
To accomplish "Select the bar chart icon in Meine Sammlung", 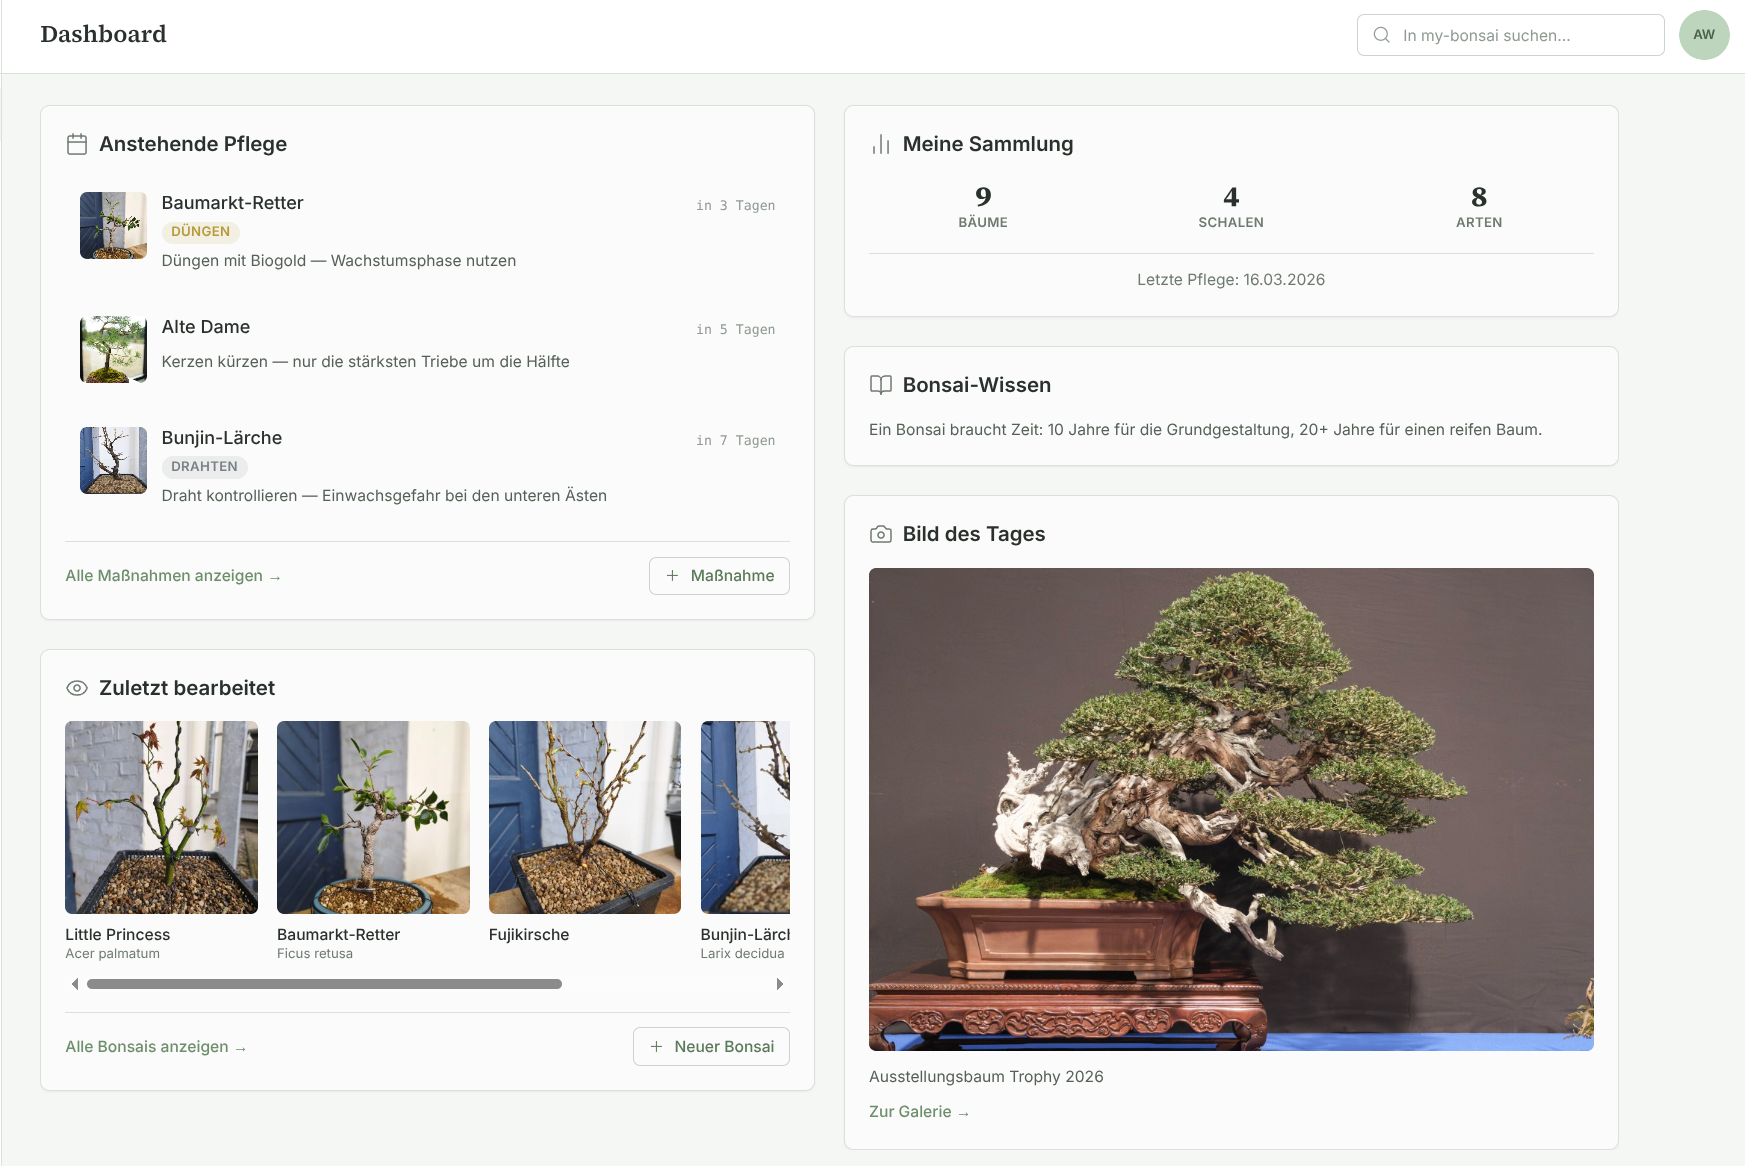I will 879,144.
